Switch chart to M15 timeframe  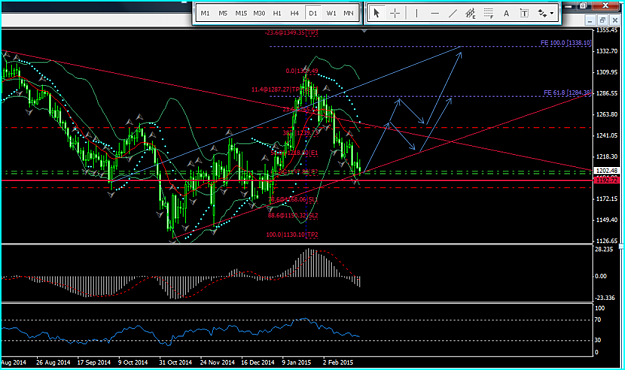pyautogui.click(x=241, y=13)
